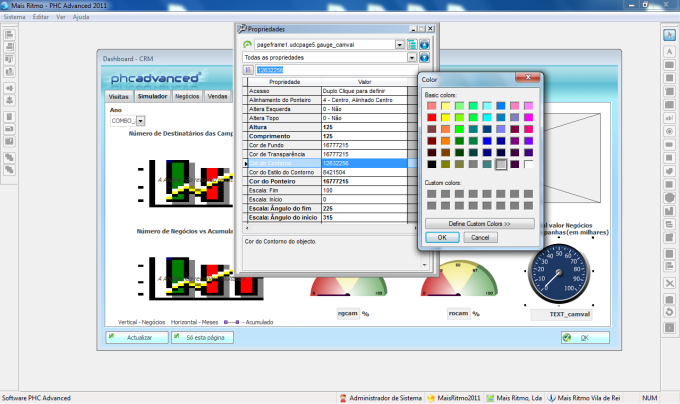
Task: Click the Center Vertically layout icon
Action: pos(9,100)
